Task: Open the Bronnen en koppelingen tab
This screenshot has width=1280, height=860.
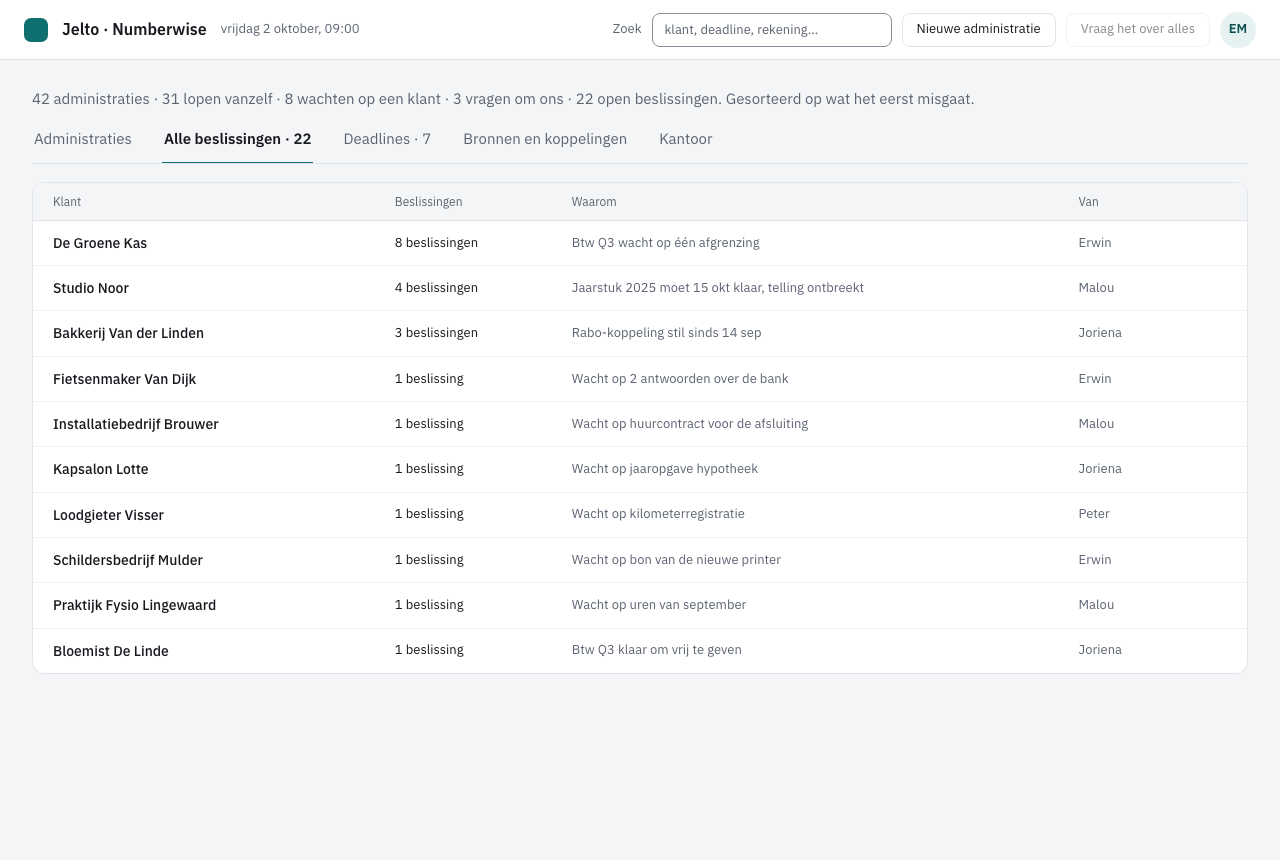Action: [x=545, y=139]
